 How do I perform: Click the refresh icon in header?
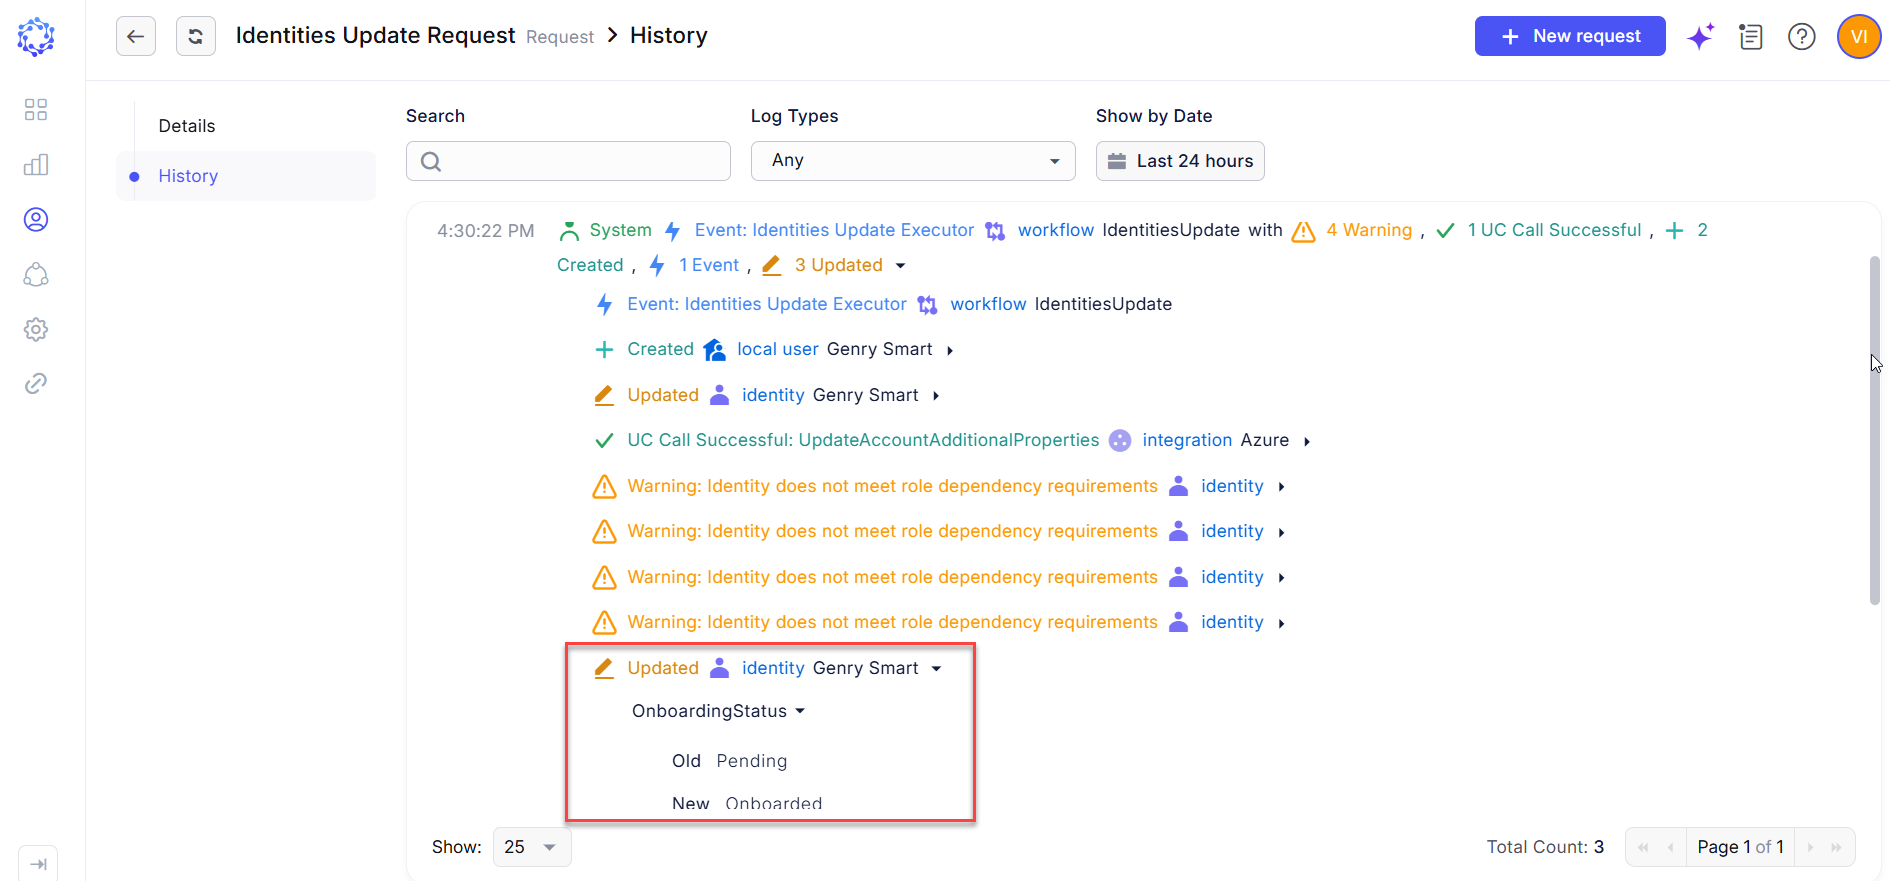tap(196, 36)
